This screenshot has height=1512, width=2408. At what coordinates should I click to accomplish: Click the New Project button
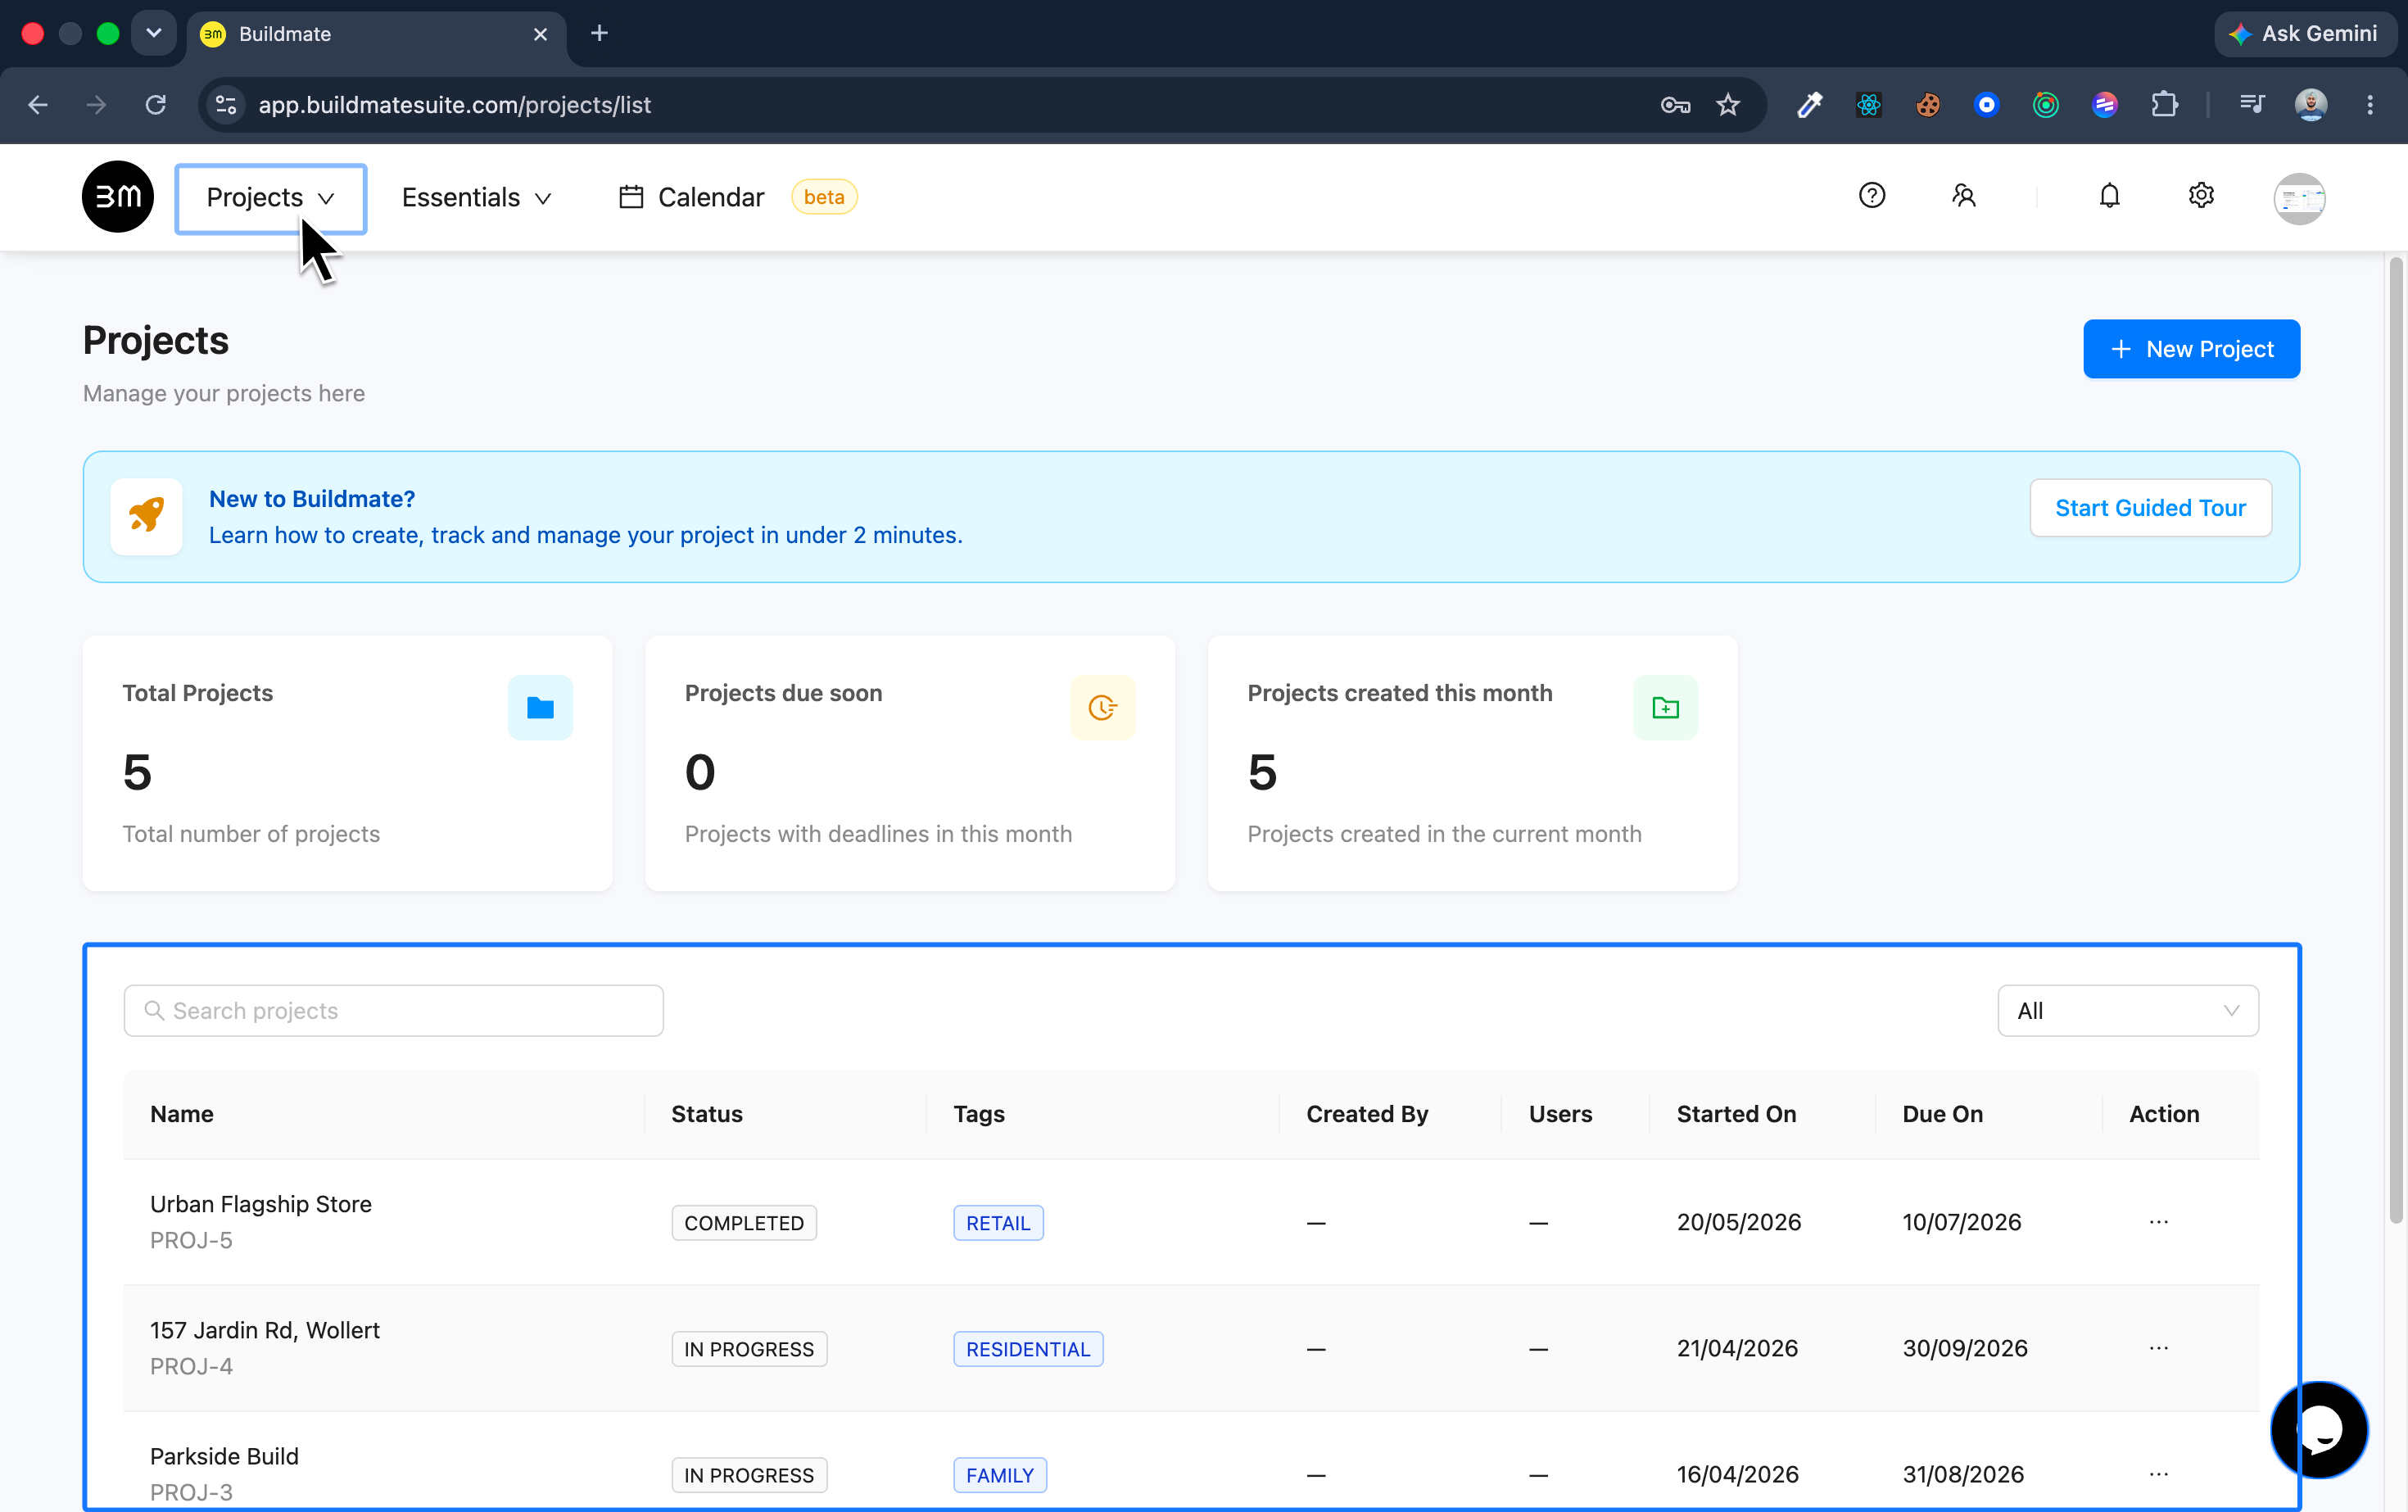pyautogui.click(x=2191, y=349)
